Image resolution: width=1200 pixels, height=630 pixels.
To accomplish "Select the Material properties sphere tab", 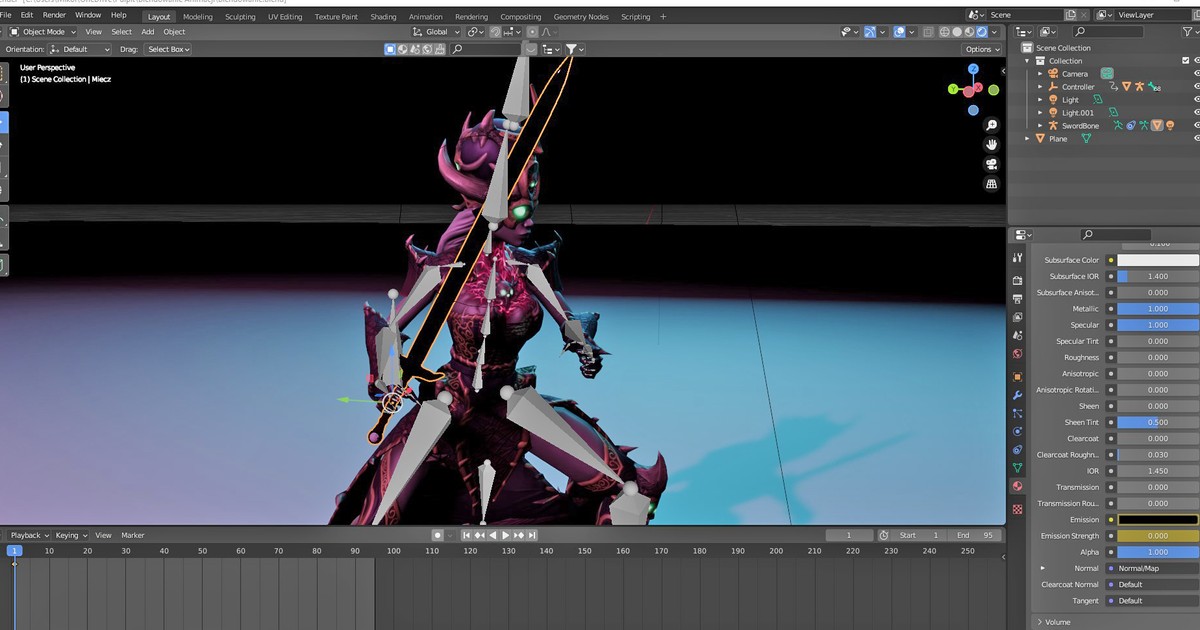I will pyautogui.click(x=1018, y=486).
